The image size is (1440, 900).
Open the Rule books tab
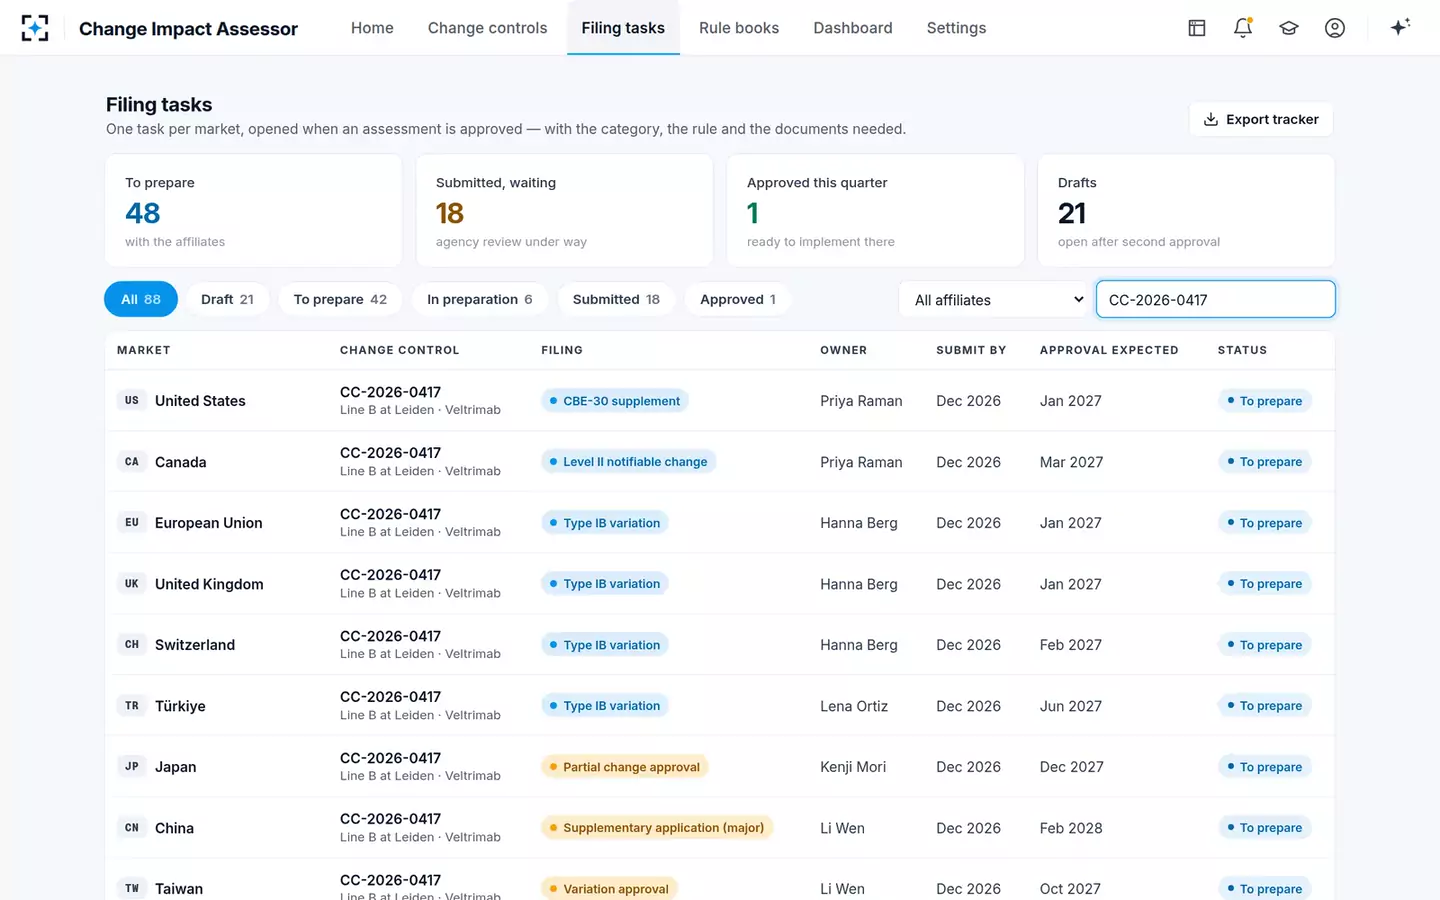pyautogui.click(x=739, y=28)
